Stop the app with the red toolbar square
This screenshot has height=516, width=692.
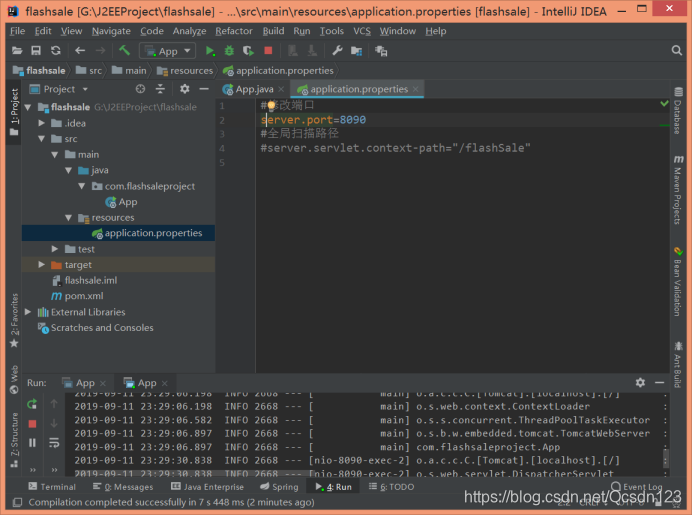click(268, 50)
